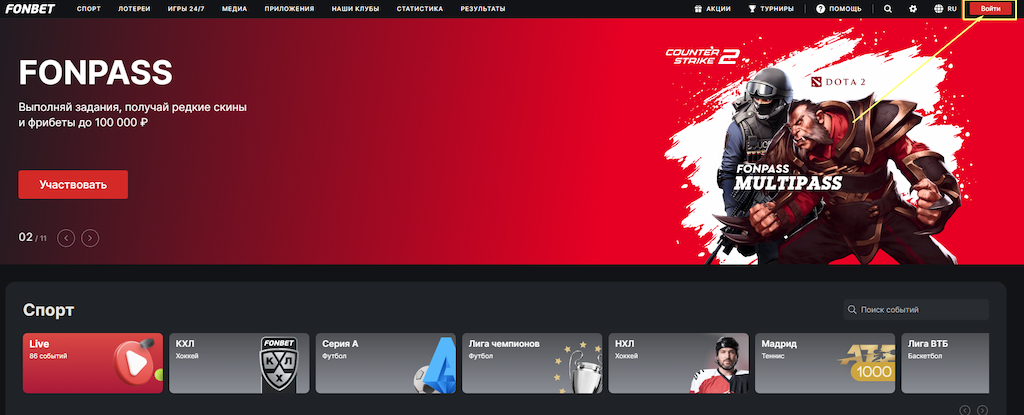Open the Наши клубы menu

355,8
